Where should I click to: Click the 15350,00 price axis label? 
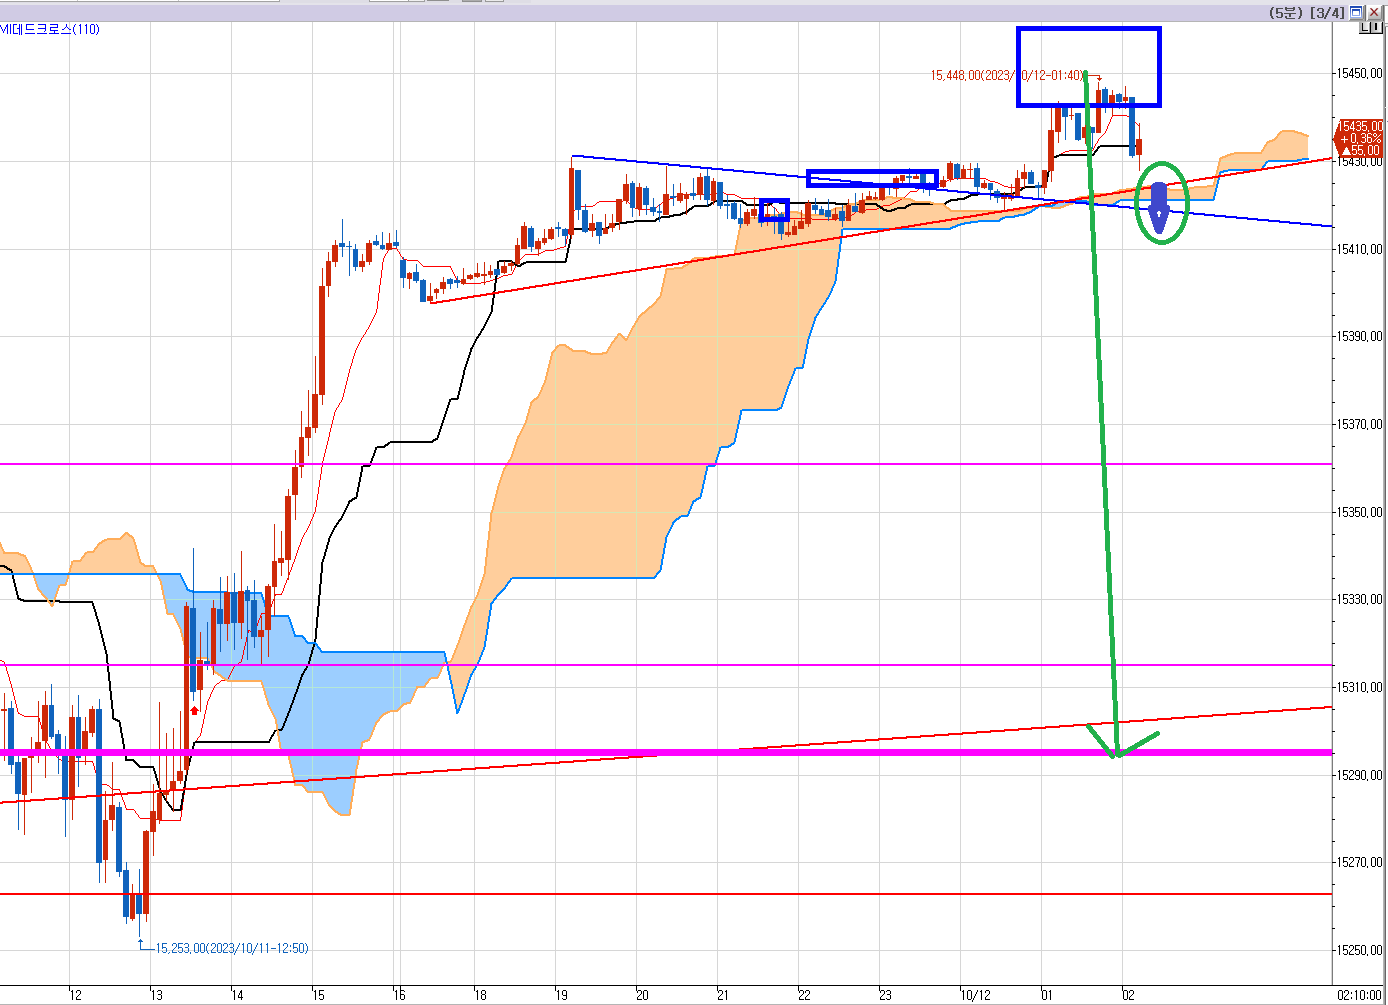(x=1360, y=512)
